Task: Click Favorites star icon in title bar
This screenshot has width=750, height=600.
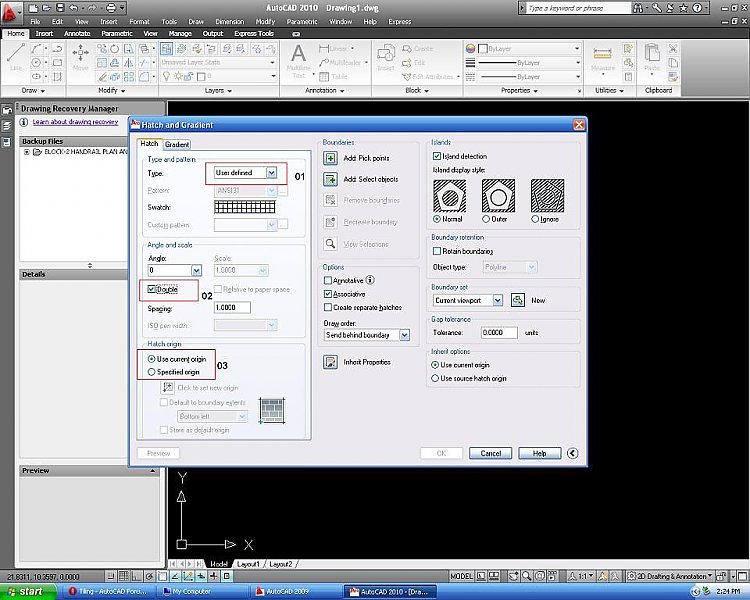Action: pos(684,8)
